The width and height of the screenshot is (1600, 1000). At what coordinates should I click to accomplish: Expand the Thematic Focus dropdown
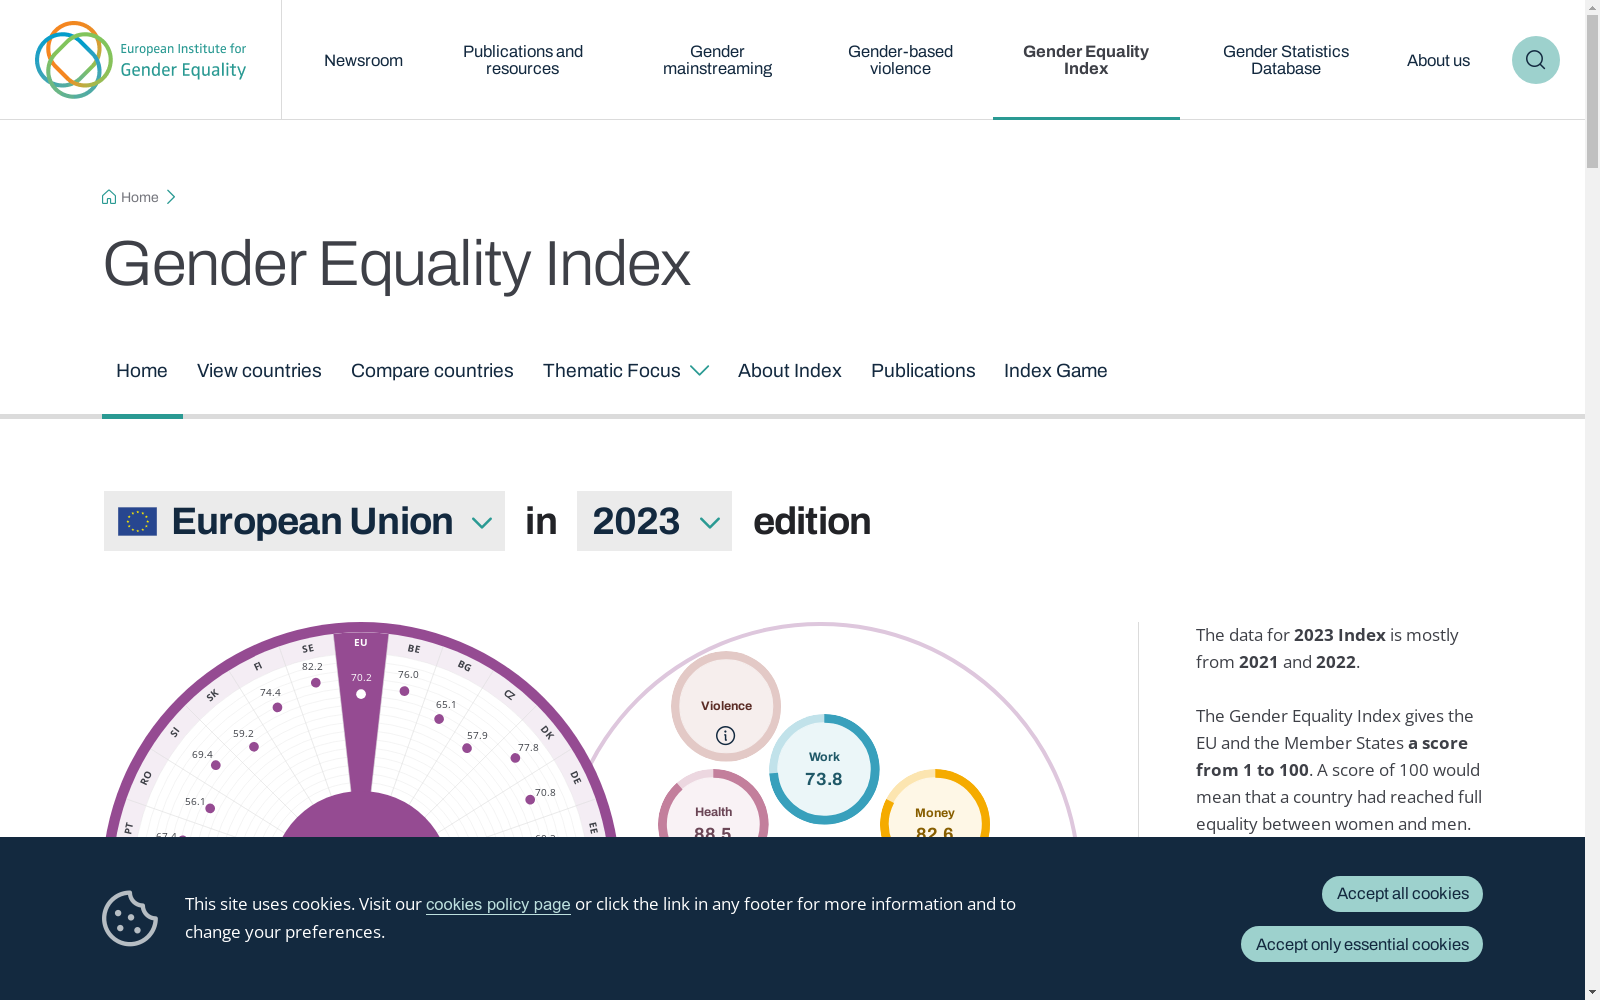pyautogui.click(x=626, y=371)
